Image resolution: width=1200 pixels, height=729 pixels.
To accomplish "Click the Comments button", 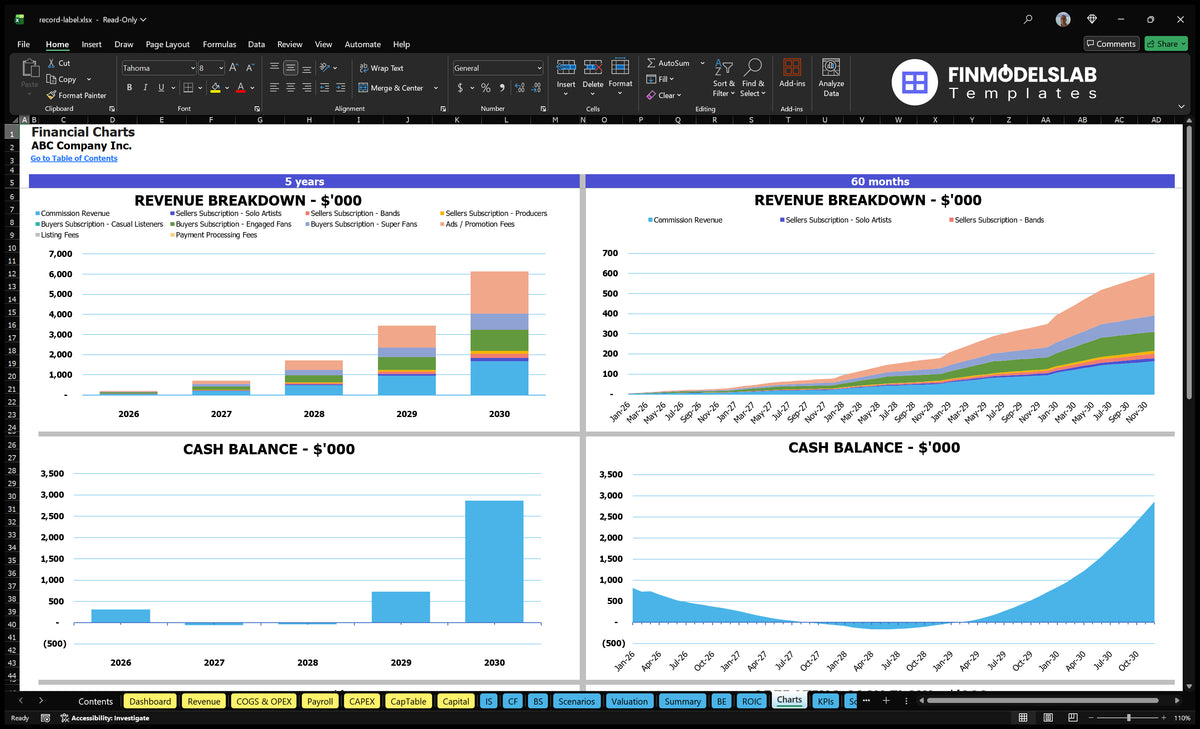I will [x=1111, y=44].
